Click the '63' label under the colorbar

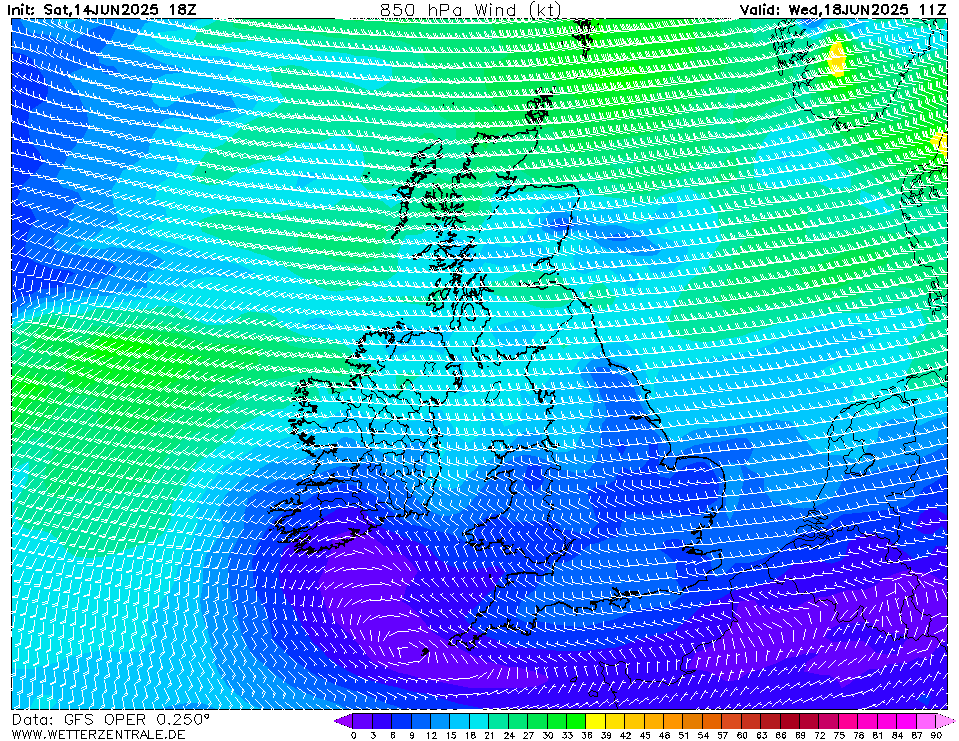[x=761, y=735]
